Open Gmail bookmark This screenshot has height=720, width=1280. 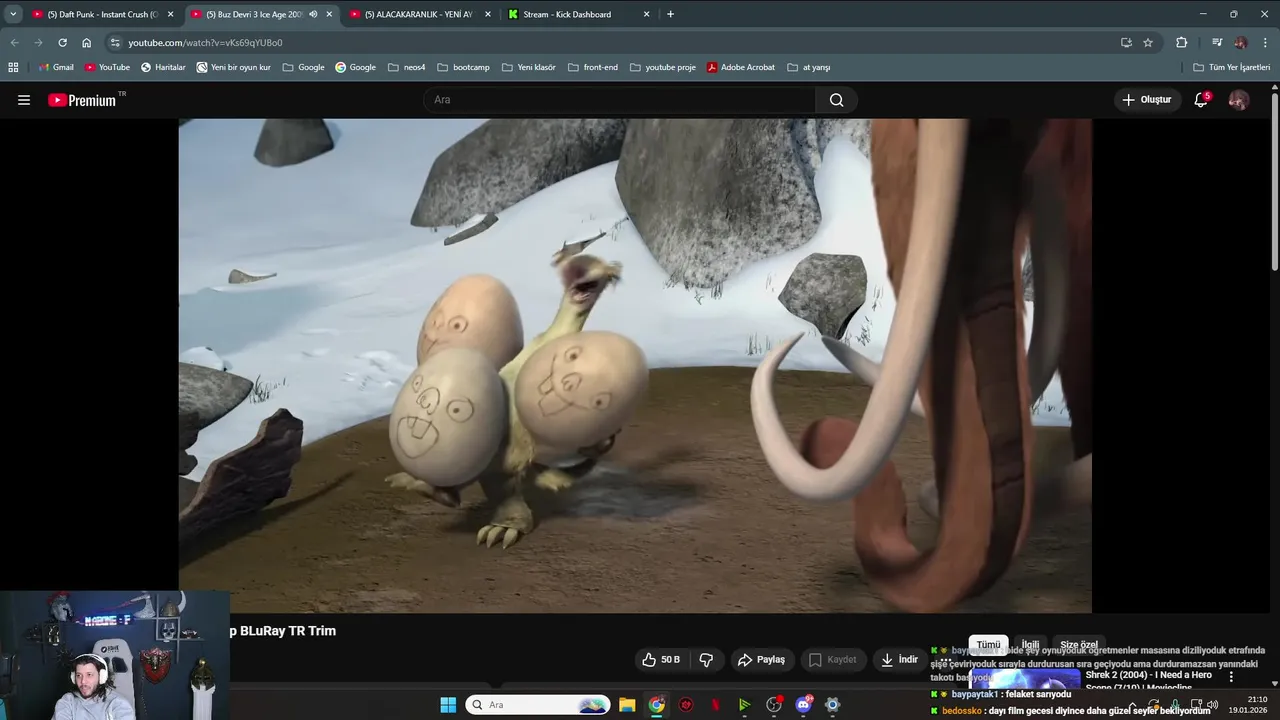click(55, 67)
